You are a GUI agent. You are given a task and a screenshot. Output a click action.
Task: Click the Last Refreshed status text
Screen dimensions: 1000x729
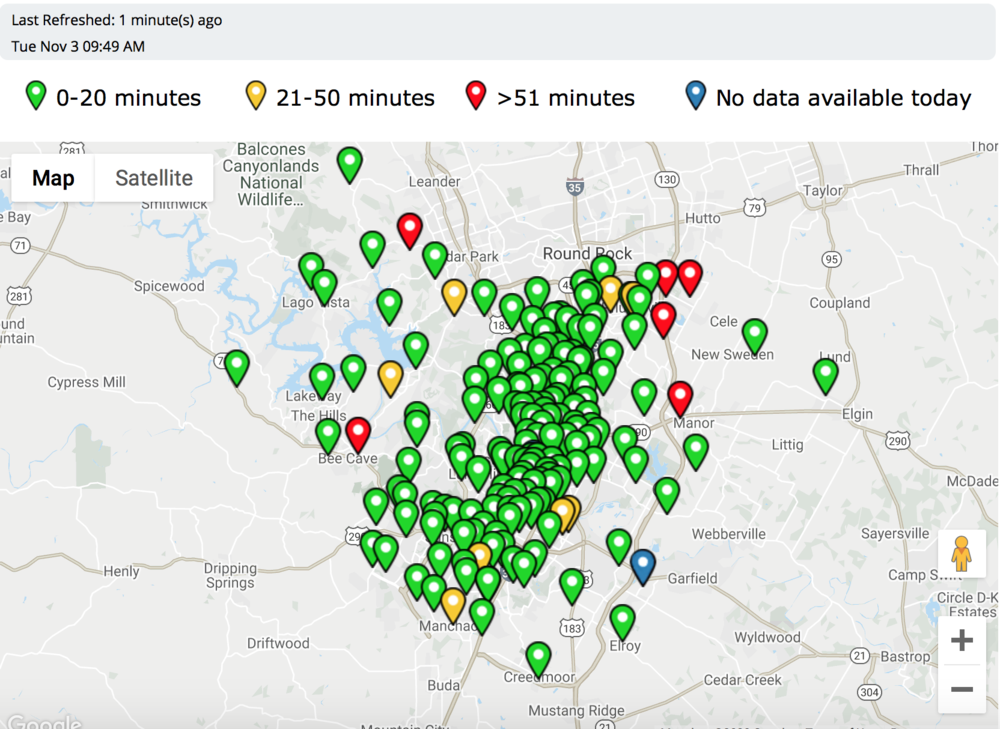(117, 20)
